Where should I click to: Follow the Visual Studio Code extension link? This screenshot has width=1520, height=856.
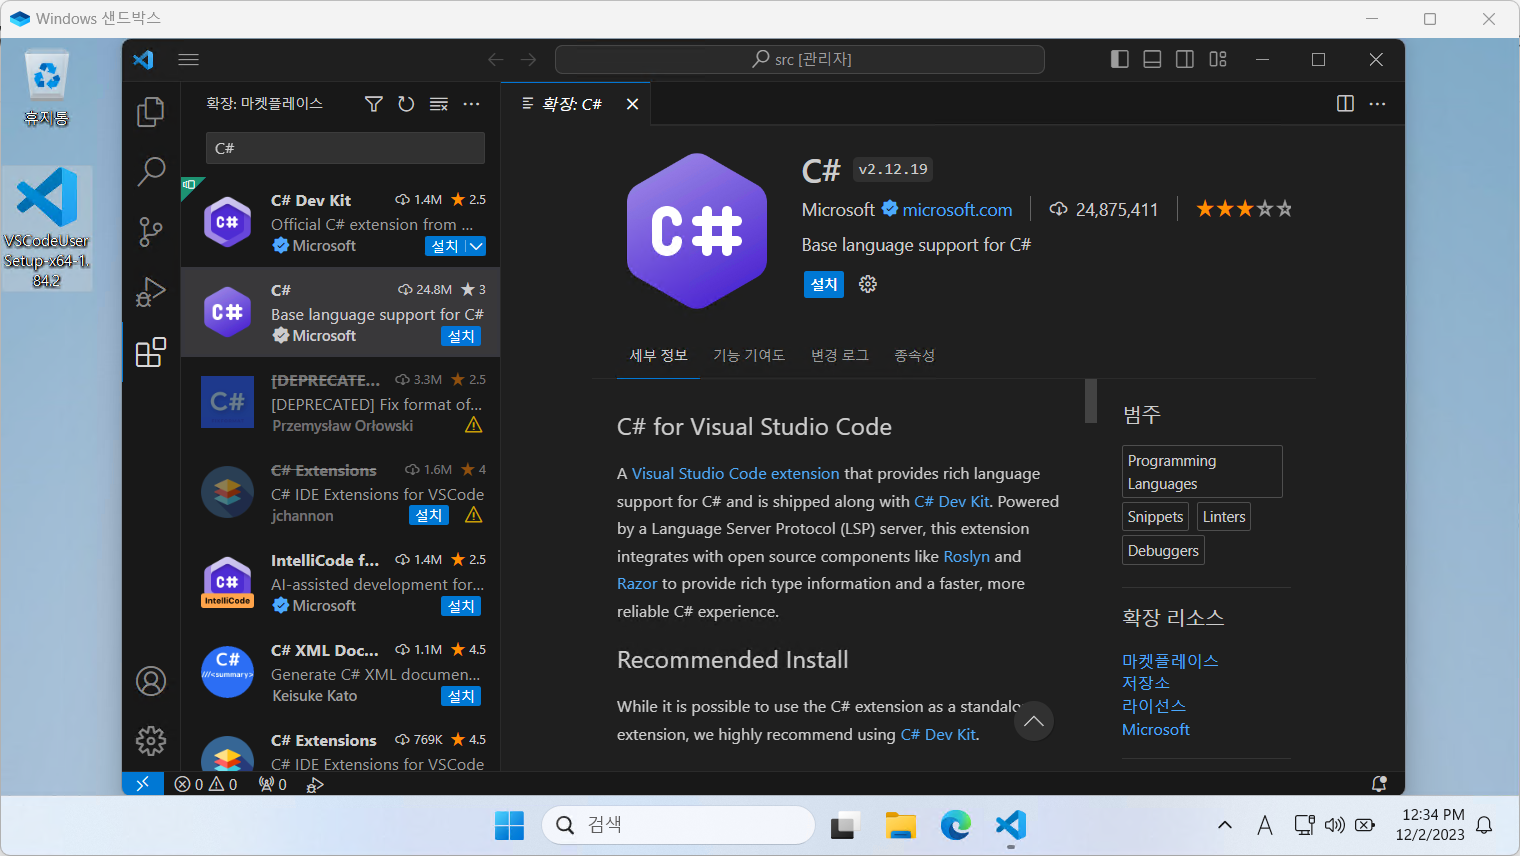pos(735,473)
